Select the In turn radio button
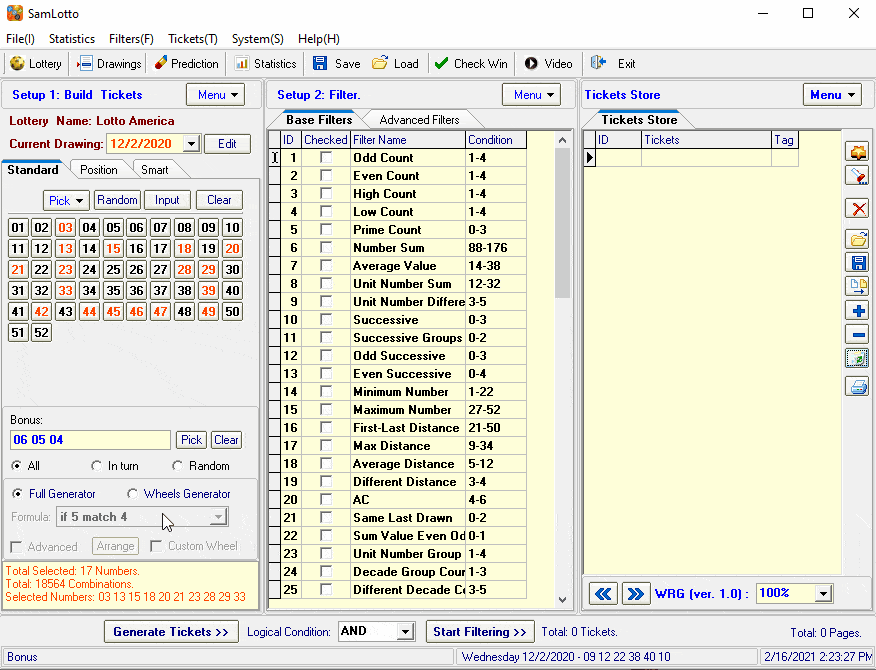Viewport: 876px width, 670px height. 97,465
